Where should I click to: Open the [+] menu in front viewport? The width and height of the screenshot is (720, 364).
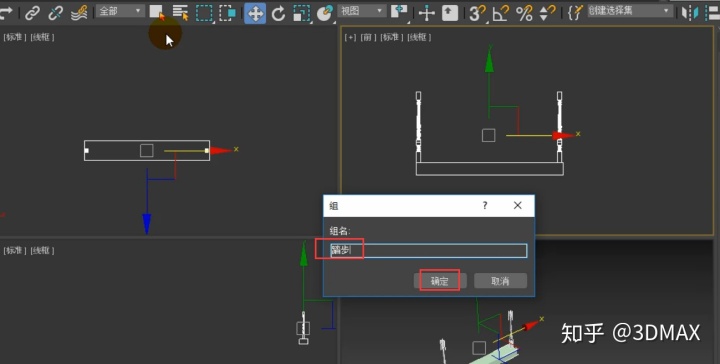[x=350, y=38]
